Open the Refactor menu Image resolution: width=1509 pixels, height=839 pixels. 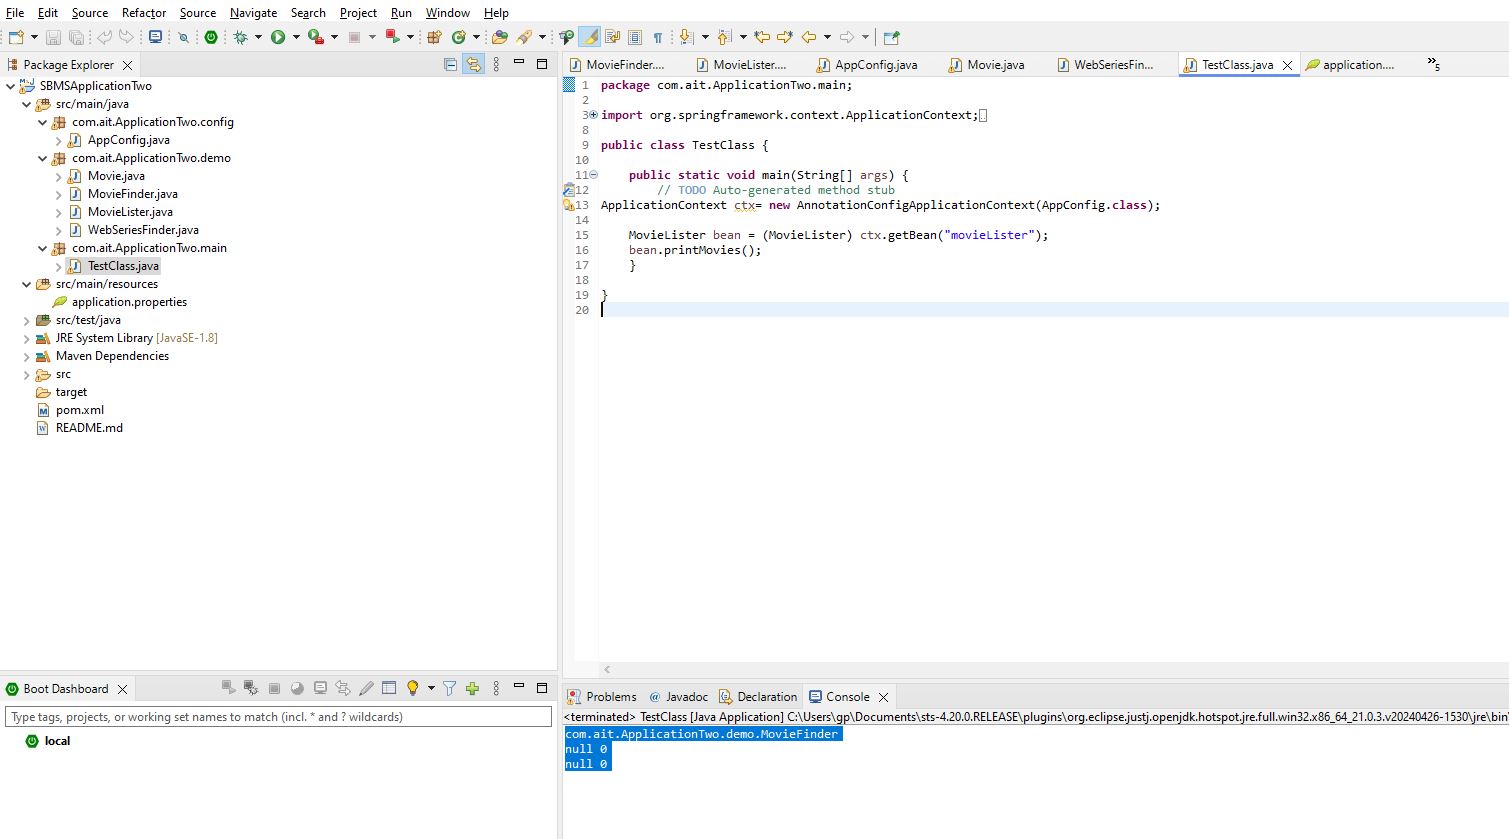click(144, 13)
